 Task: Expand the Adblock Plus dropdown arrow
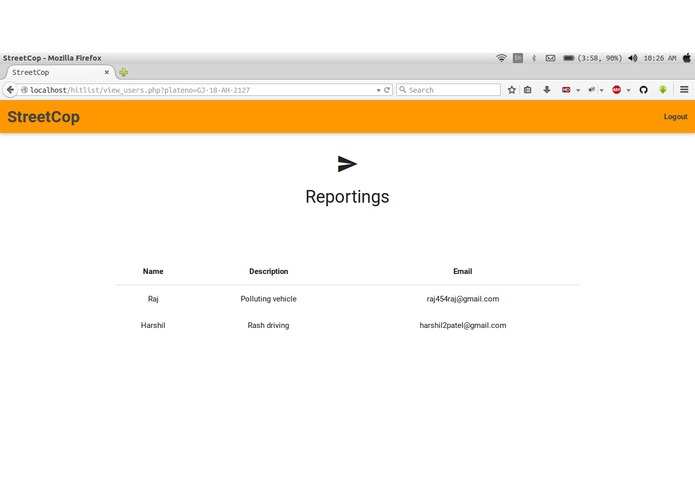628,90
